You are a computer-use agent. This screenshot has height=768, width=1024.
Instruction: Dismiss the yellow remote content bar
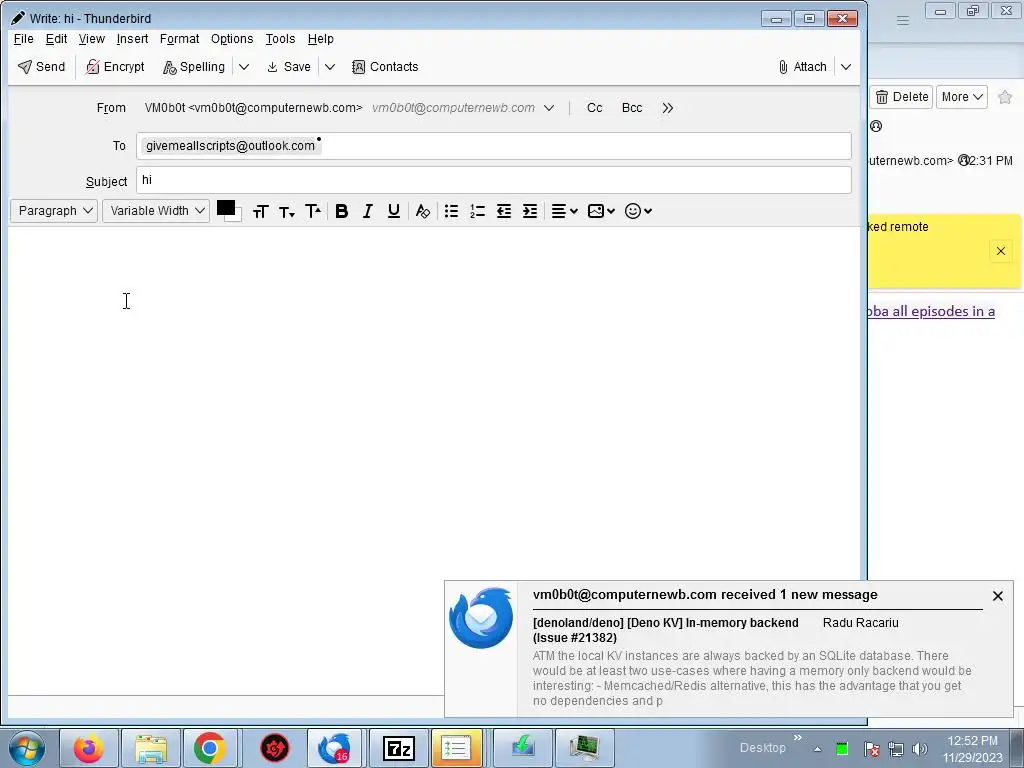(x=1000, y=251)
